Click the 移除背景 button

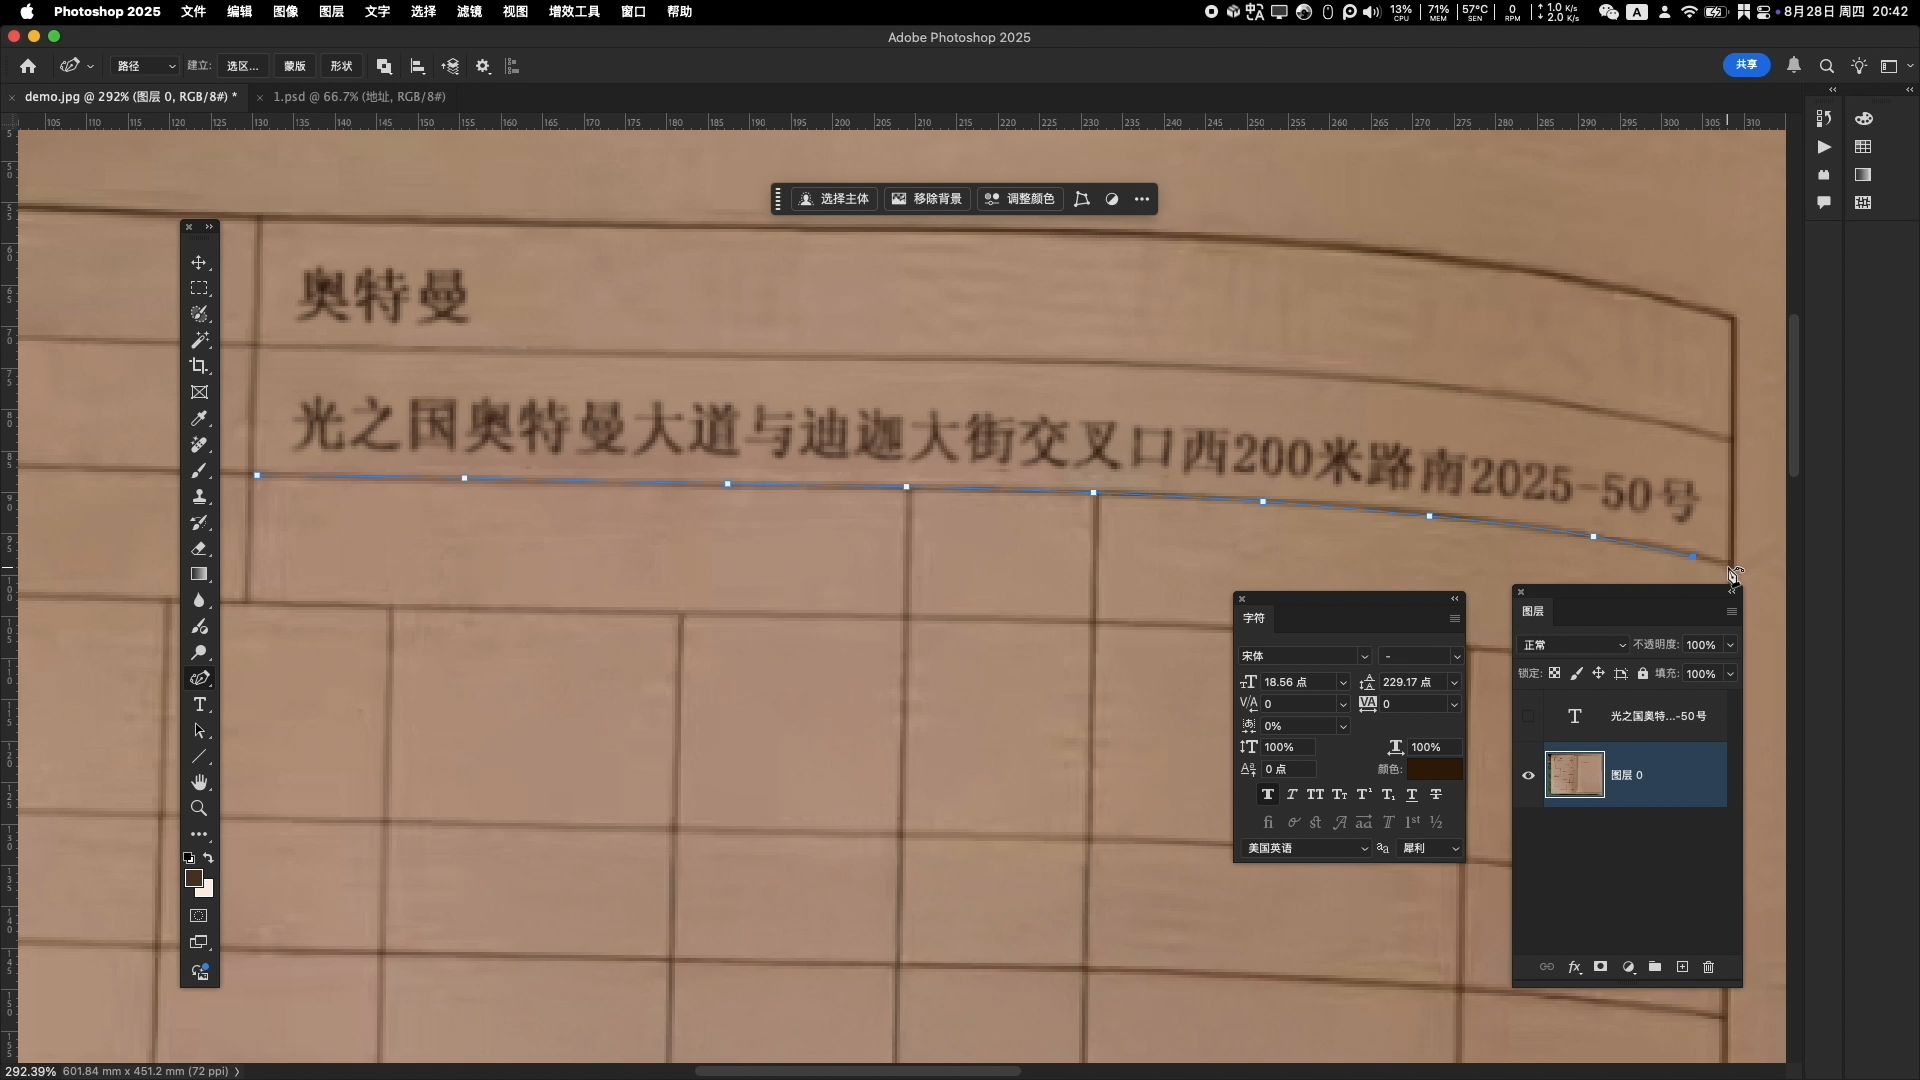(x=927, y=199)
